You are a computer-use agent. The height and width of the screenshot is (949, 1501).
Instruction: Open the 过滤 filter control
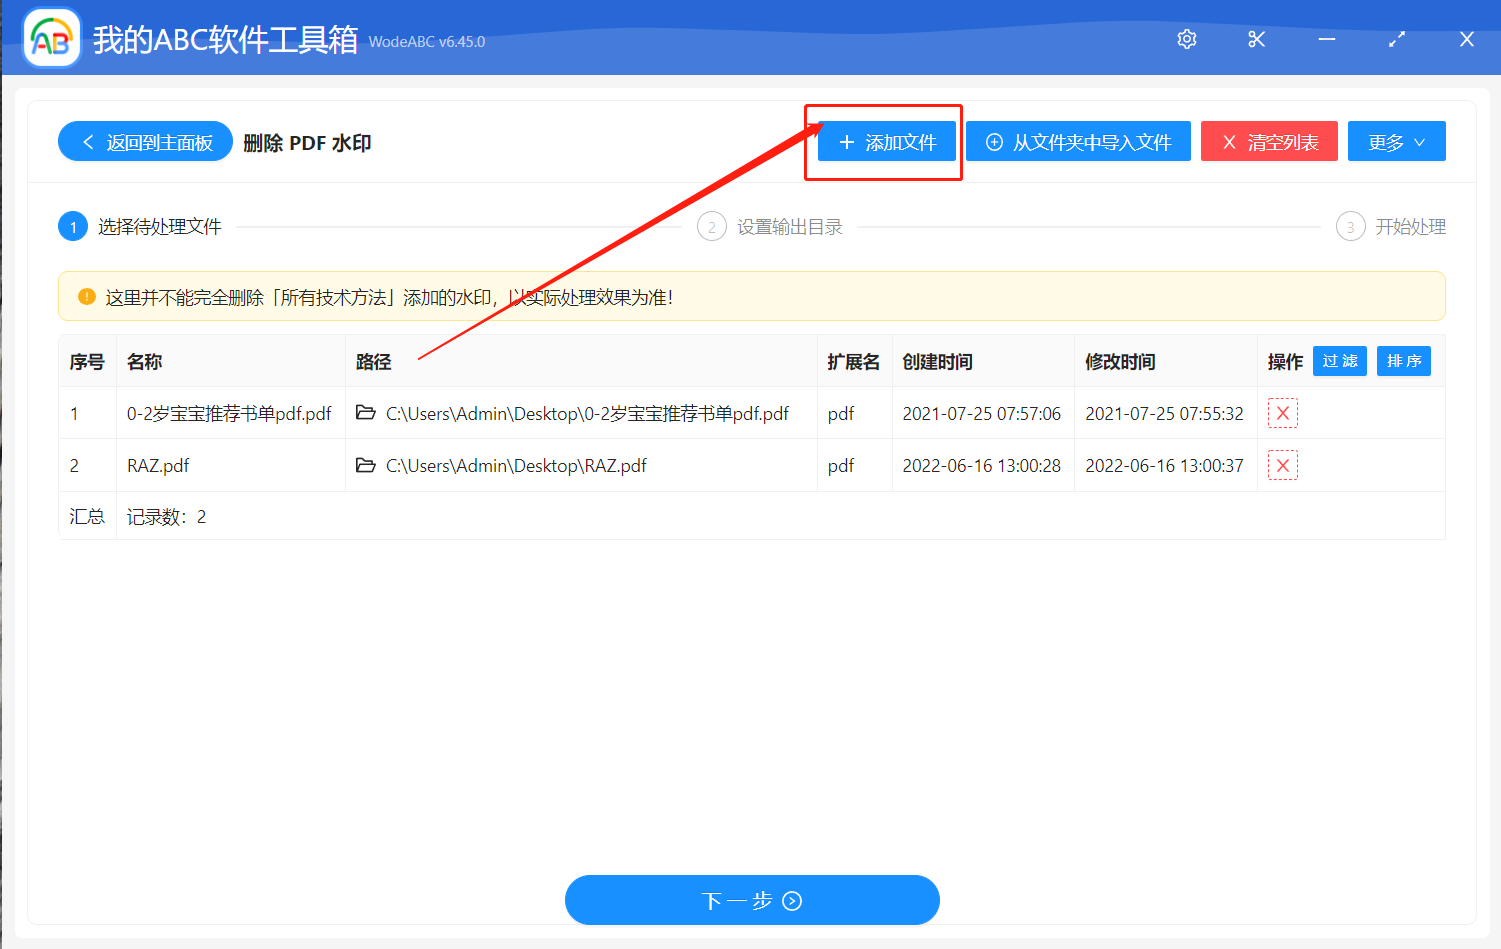click(1339, 361)
